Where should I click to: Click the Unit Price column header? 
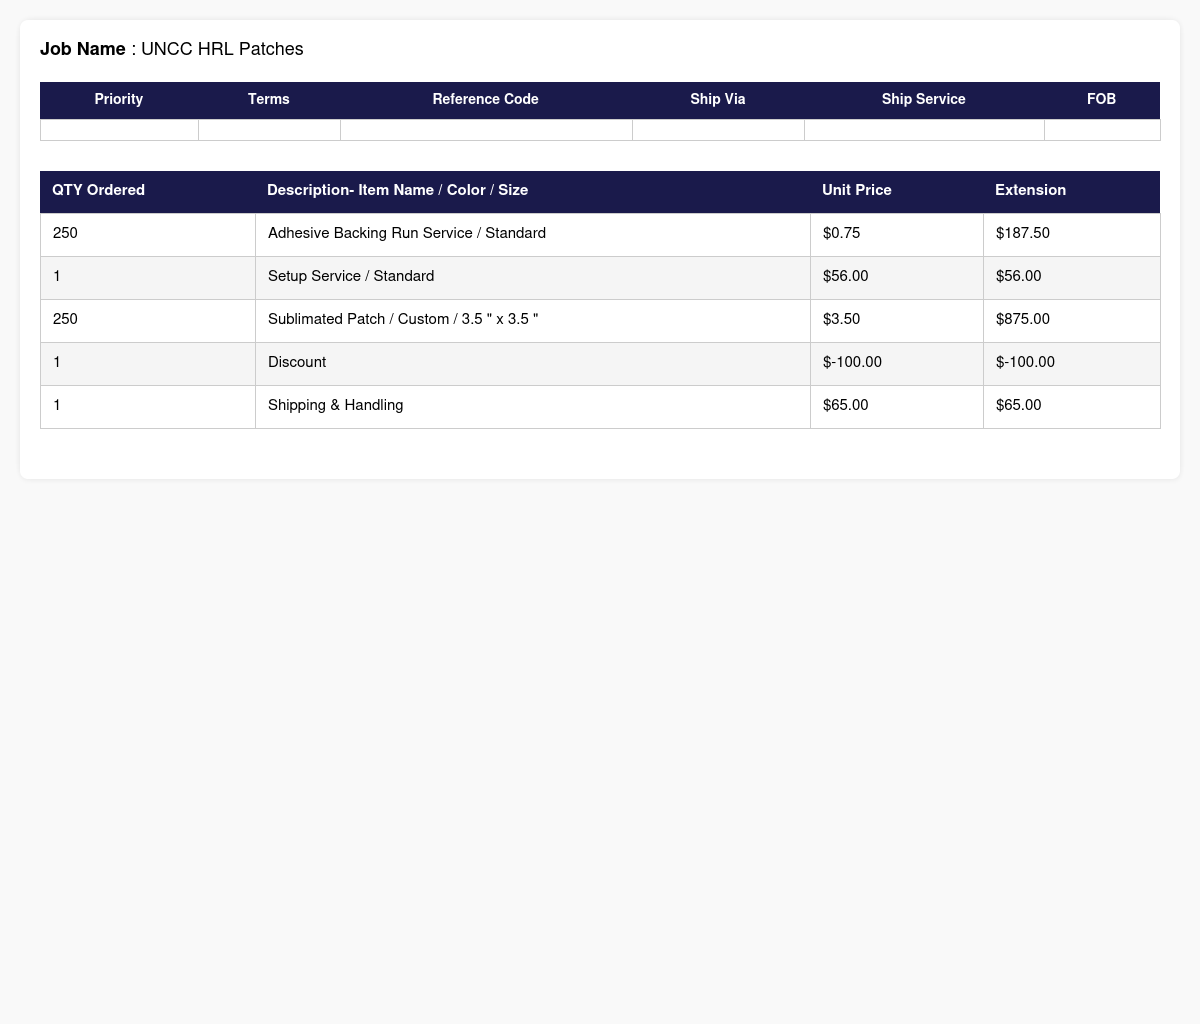pyautogui.click(x=897, y=191)
